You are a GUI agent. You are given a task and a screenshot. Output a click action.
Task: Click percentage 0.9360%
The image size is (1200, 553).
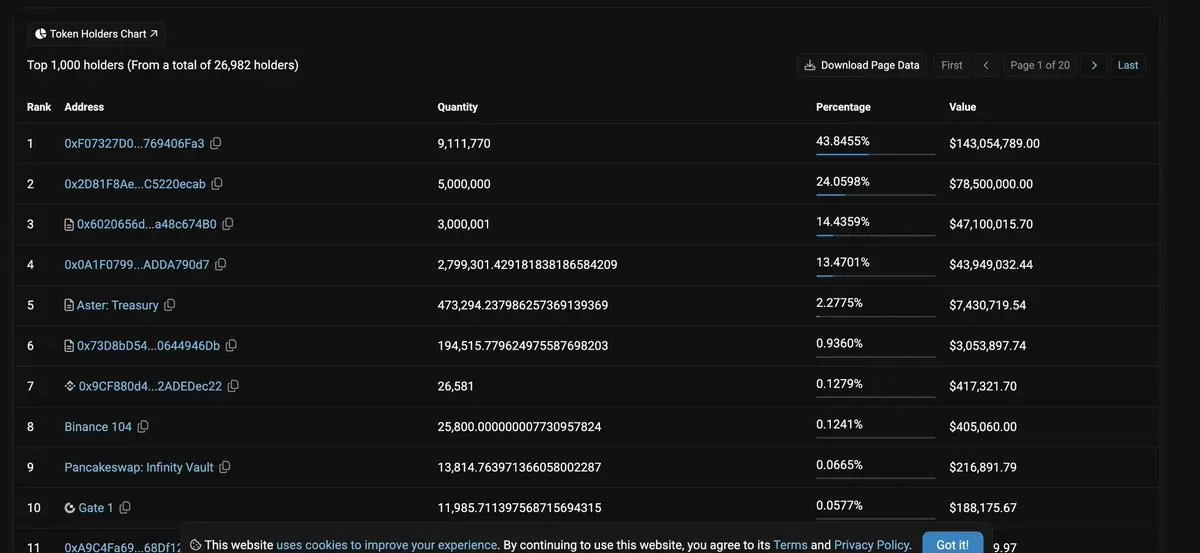pos(839,343)
